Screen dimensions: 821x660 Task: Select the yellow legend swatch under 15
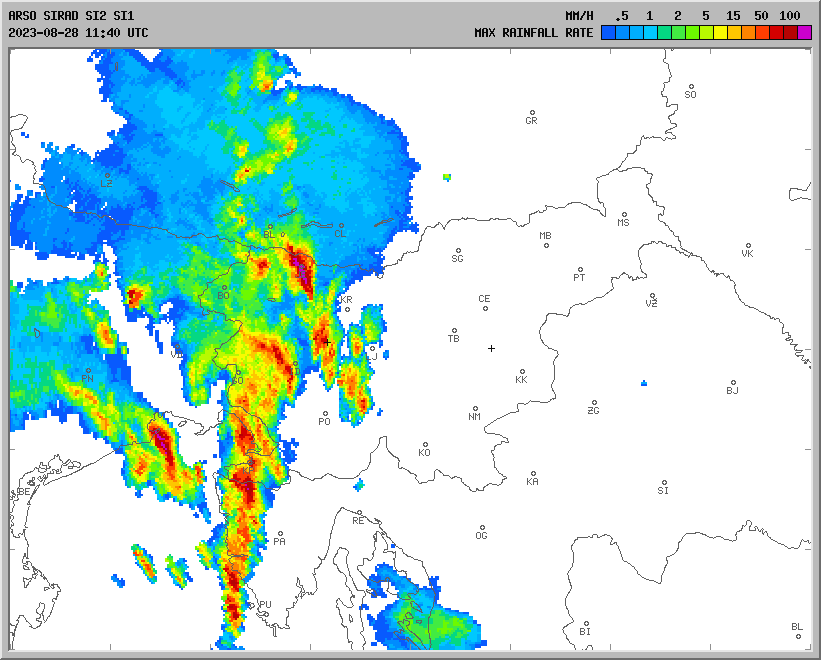(x=734, y=33)
